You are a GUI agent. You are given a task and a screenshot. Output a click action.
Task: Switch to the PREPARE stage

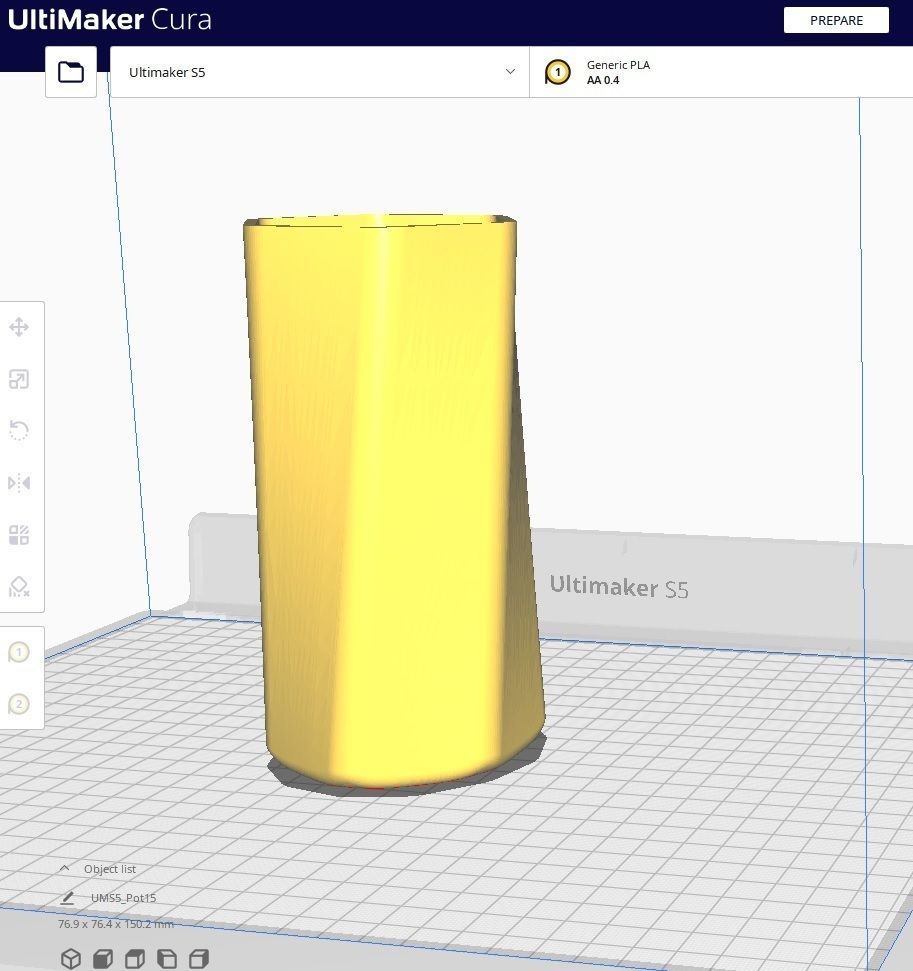coord(836,20)
